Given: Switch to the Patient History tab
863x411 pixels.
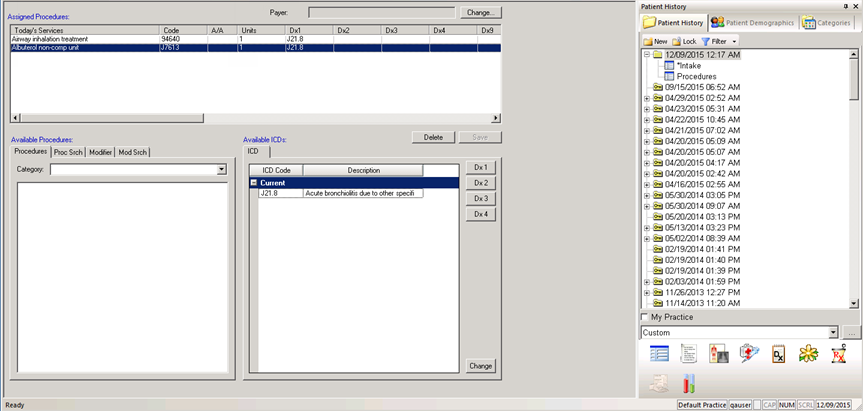Looking at the screenshot, I should pos(675,23).
